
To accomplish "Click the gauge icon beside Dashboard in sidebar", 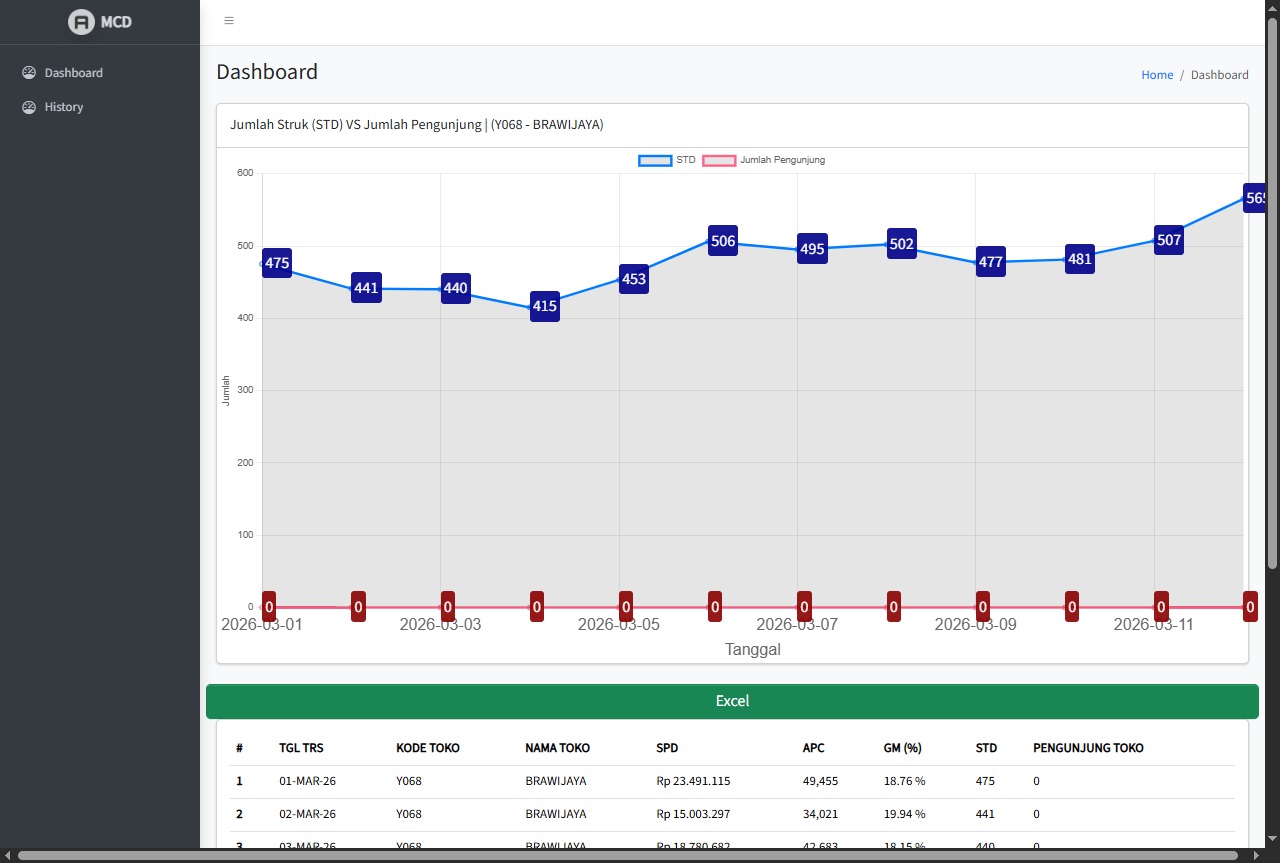I will click(29, 73).
